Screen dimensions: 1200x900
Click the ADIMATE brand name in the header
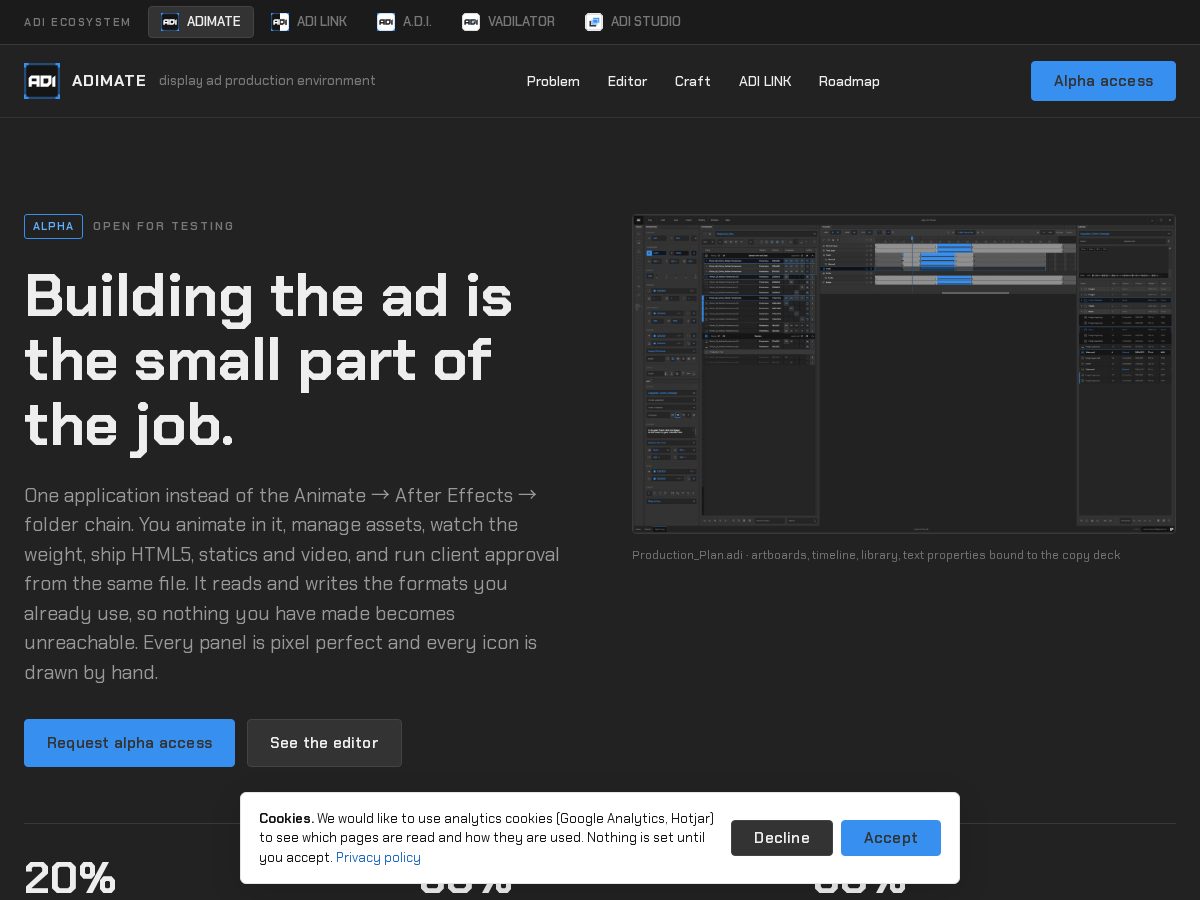(x=109, y=81)
